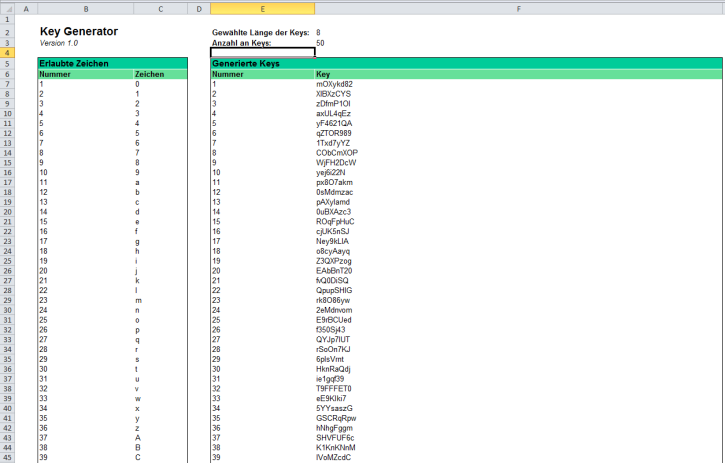The image size is (725, 463).
Task: Select the key Z3QXPzog
Action: click(333, 261)
